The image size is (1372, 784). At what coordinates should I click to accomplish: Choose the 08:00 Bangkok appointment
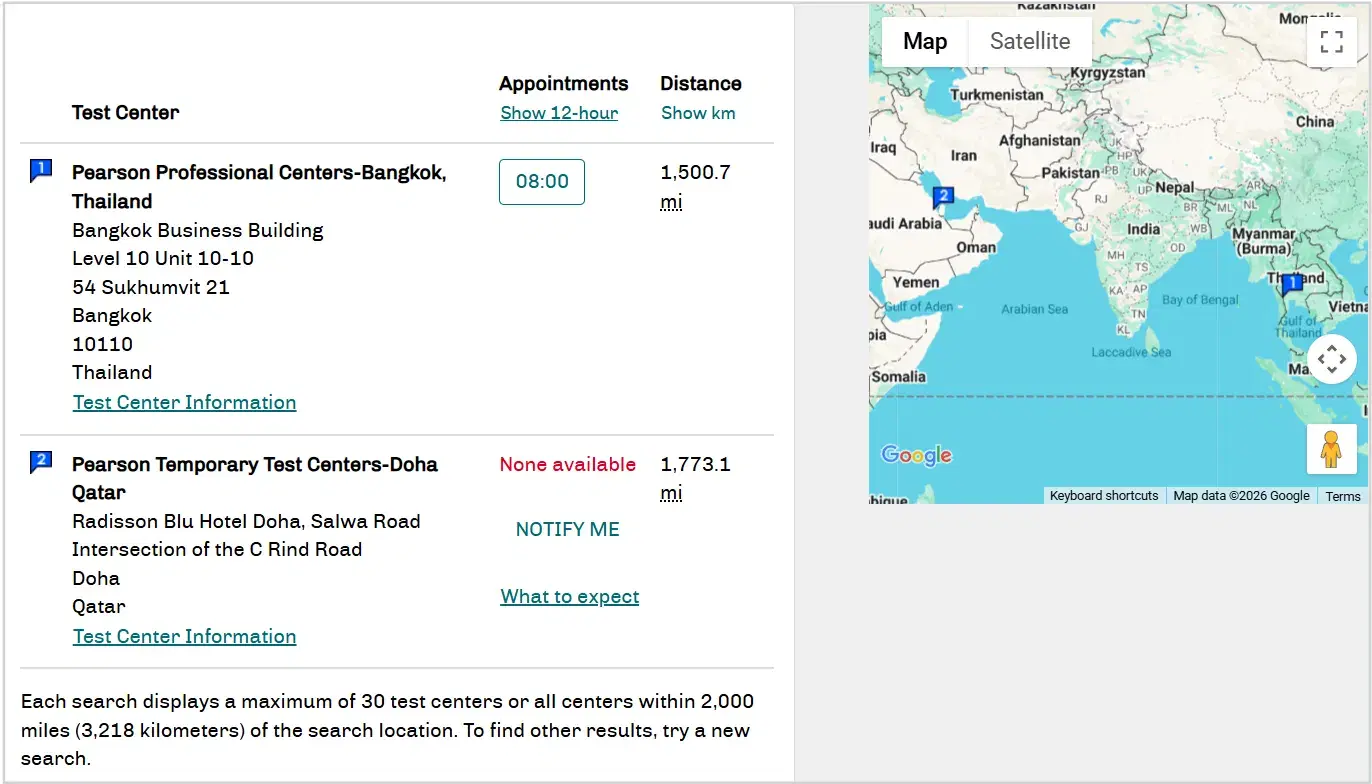[x=542, y=182]
